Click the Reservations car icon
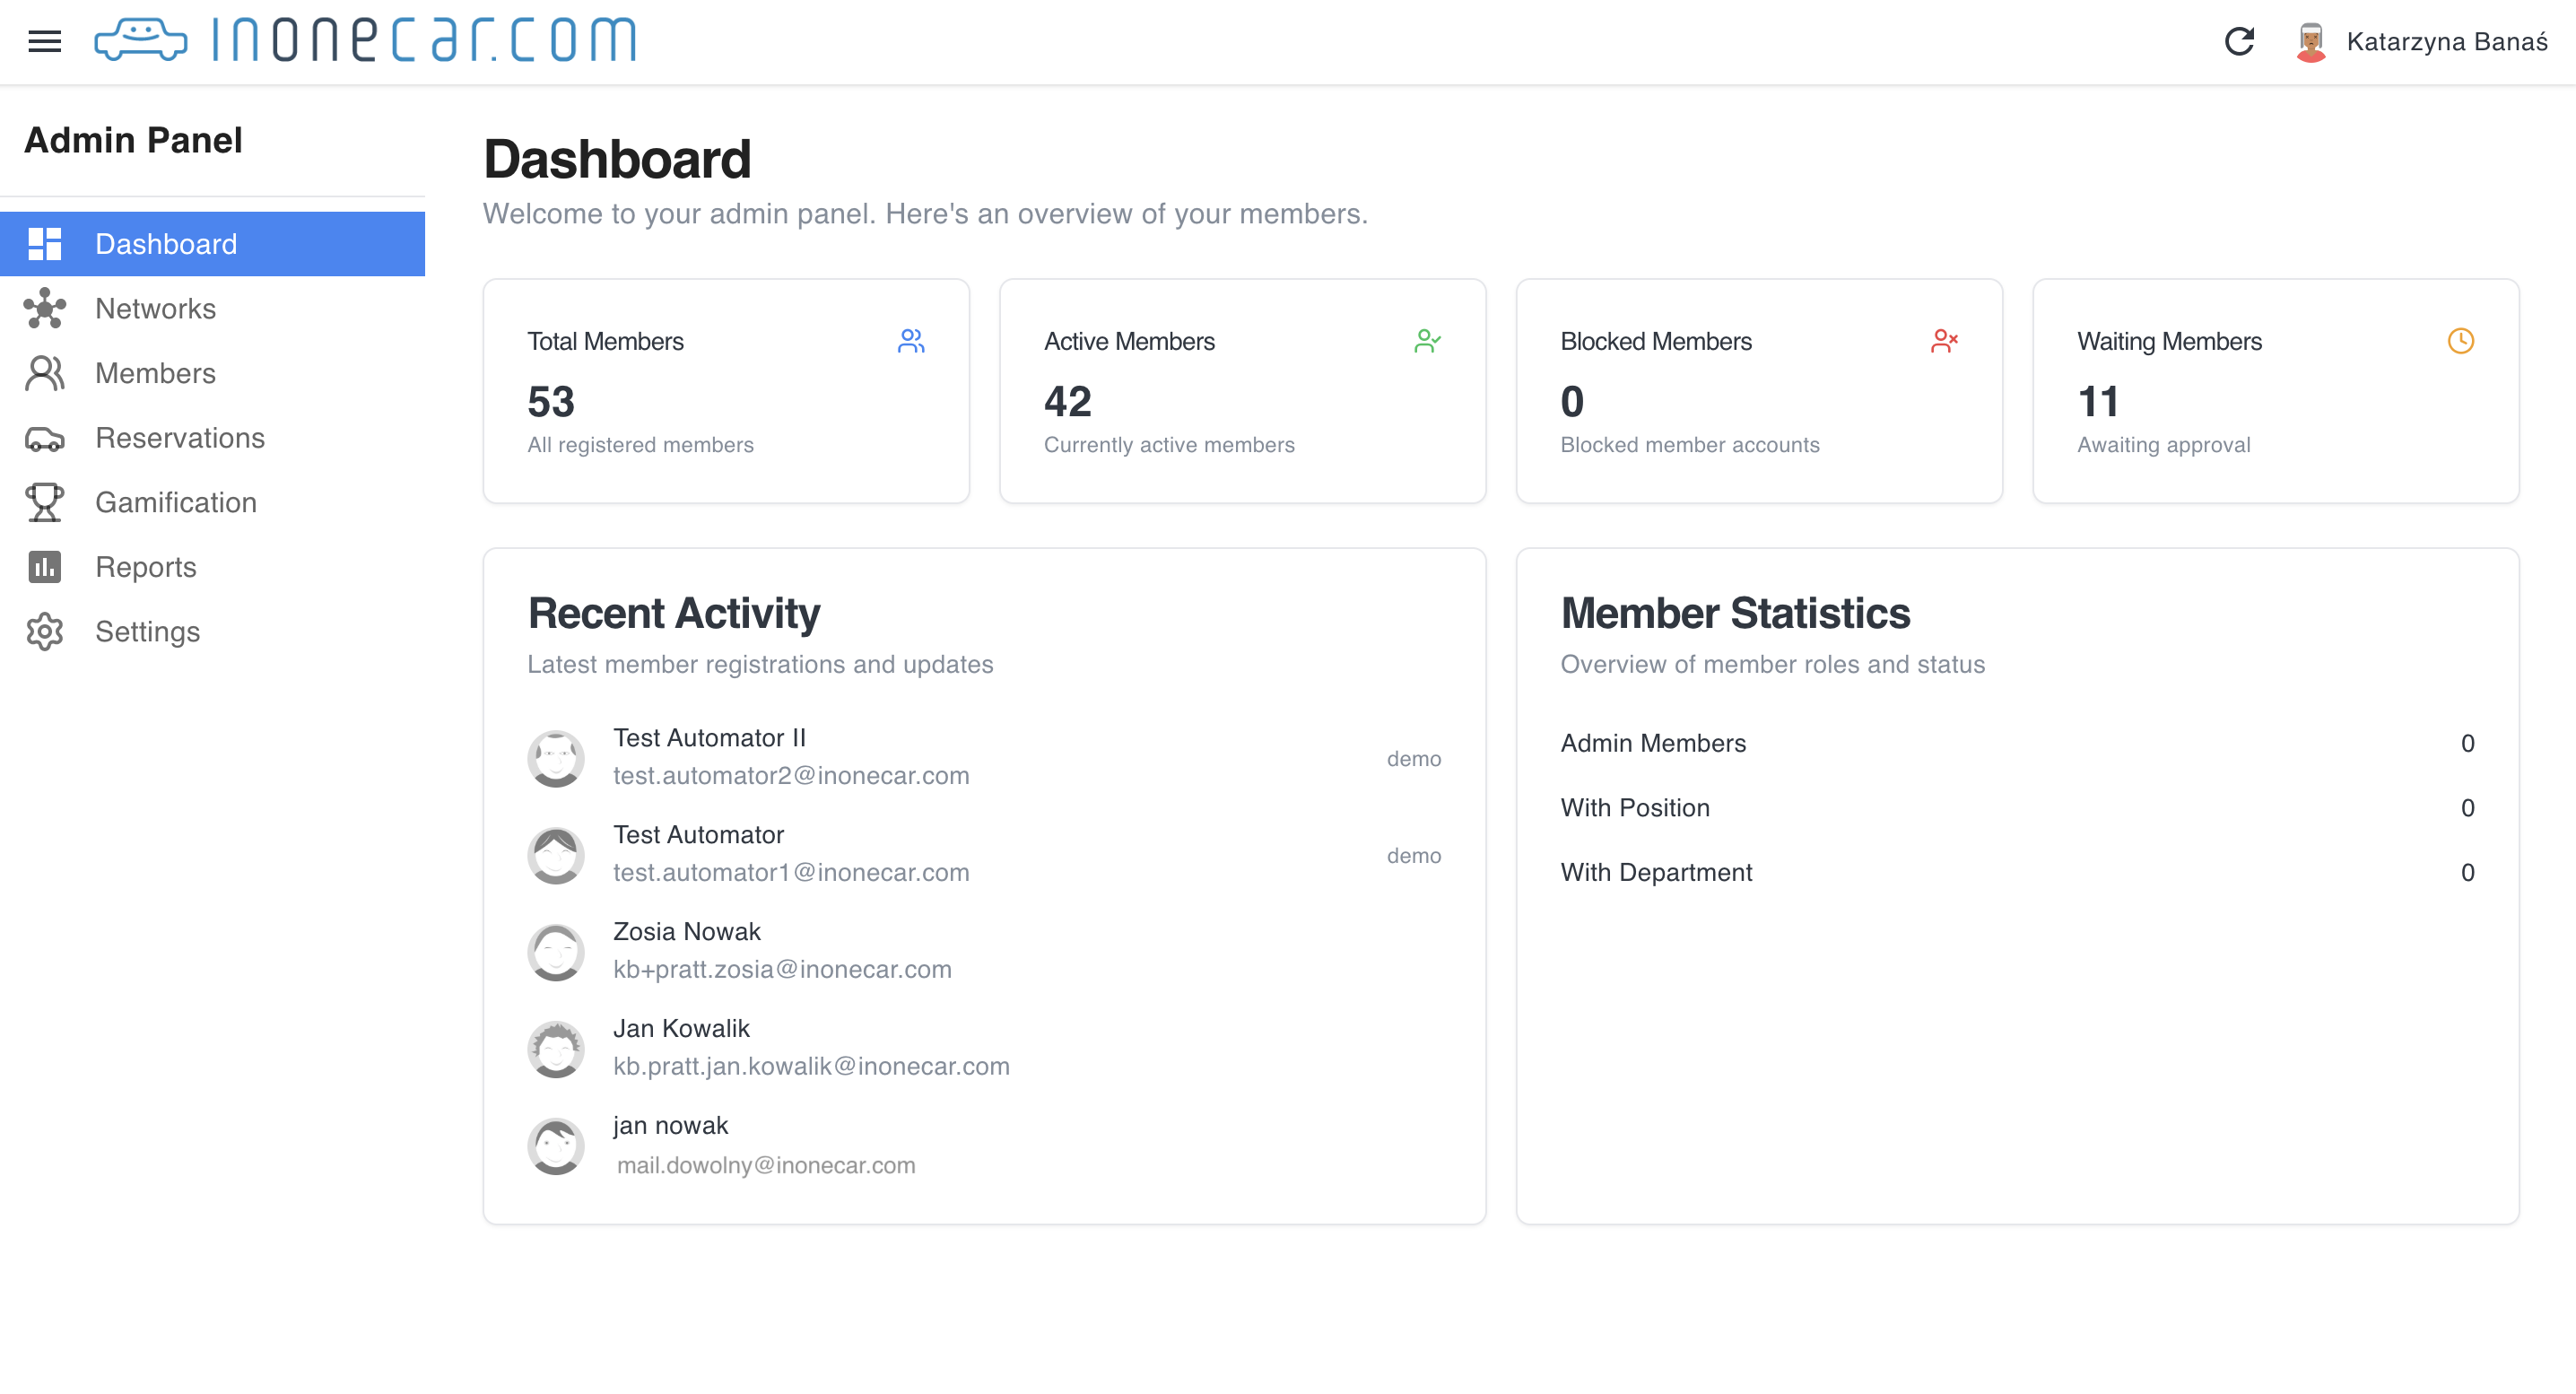The width and height of the screenshot is (2576, 1394). 44,438
